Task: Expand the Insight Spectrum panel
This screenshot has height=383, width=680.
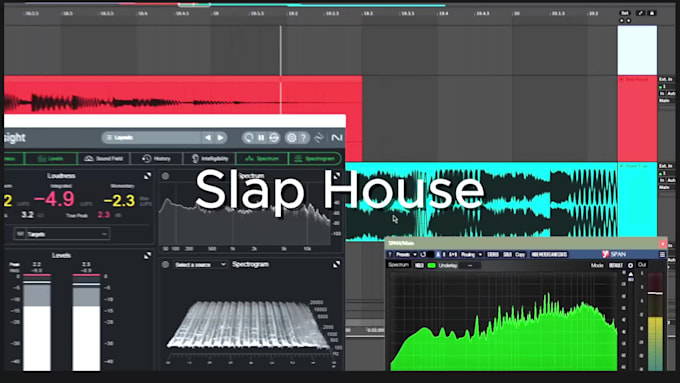Action: 337,176
